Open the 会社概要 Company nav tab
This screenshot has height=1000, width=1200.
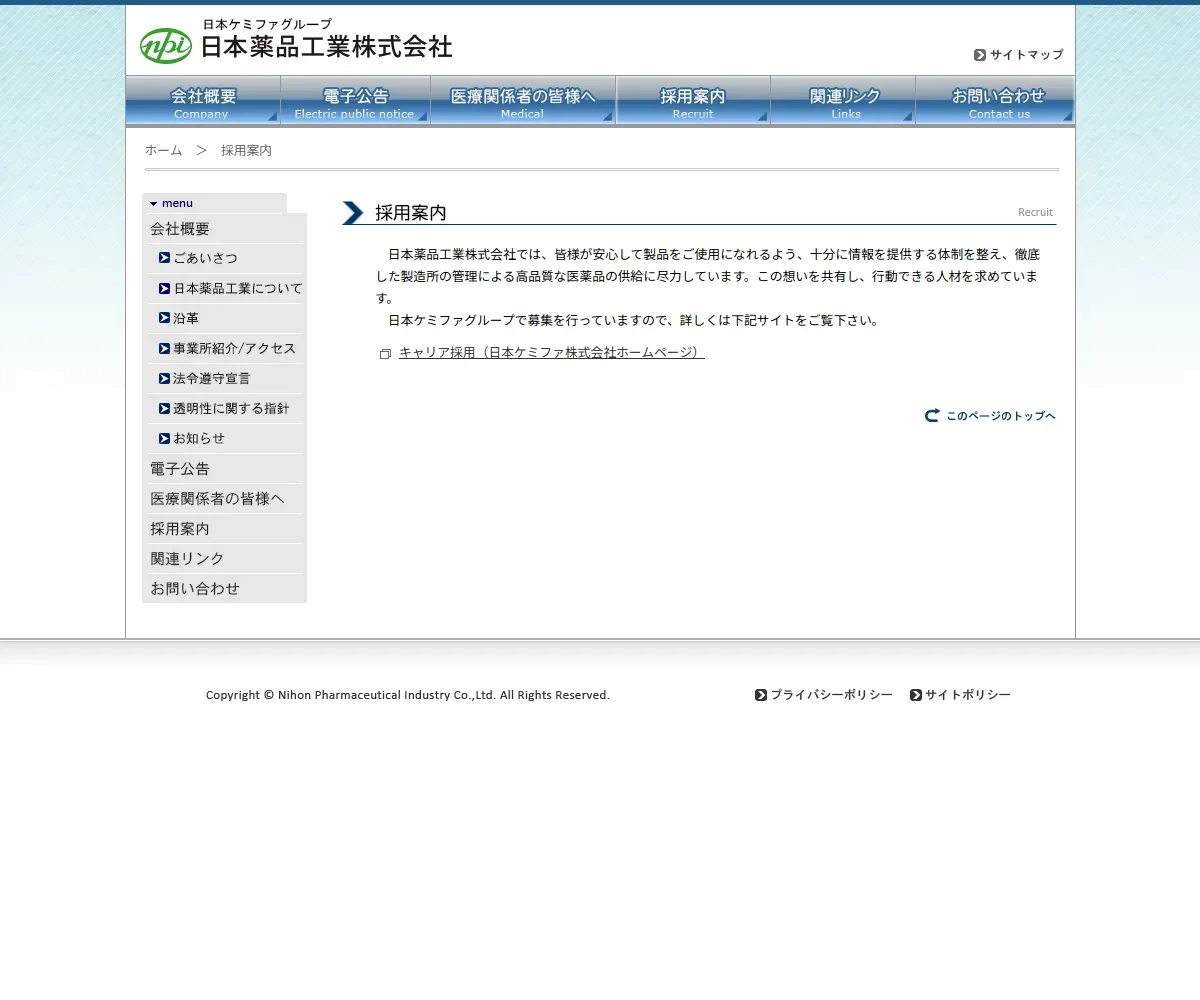point(203,101)
